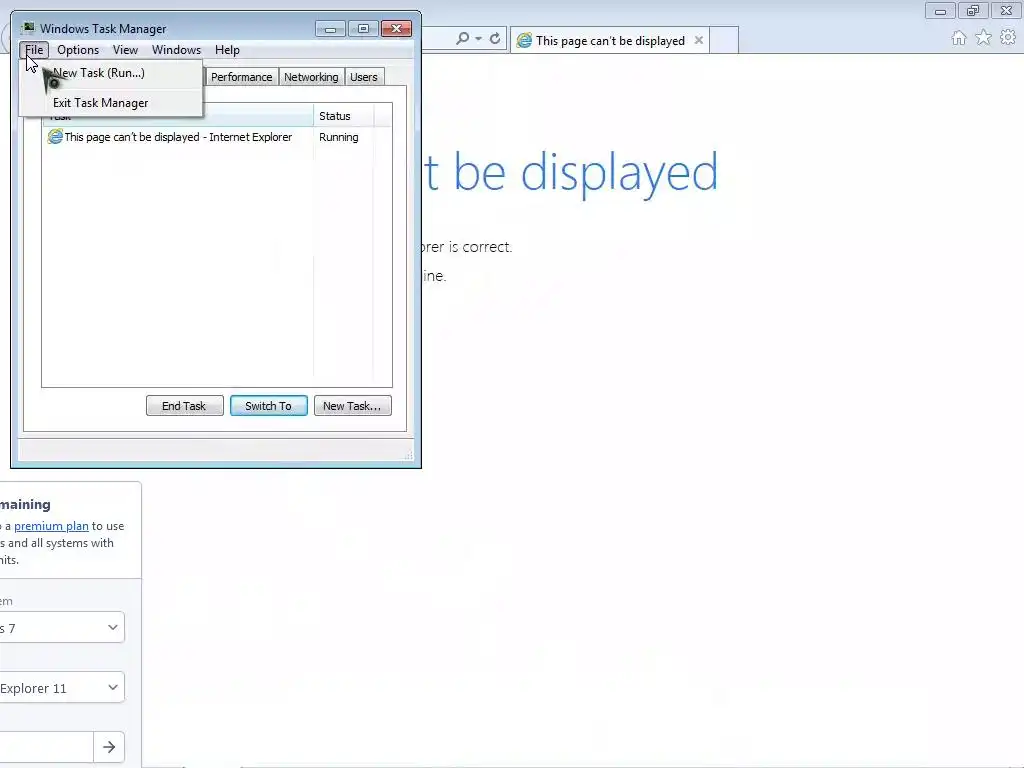Image resolution: width=1024 pixels, height=768 pixels.
Task: Open a new blank tab in Internet Explorer
Action: [x=724, y=40]
